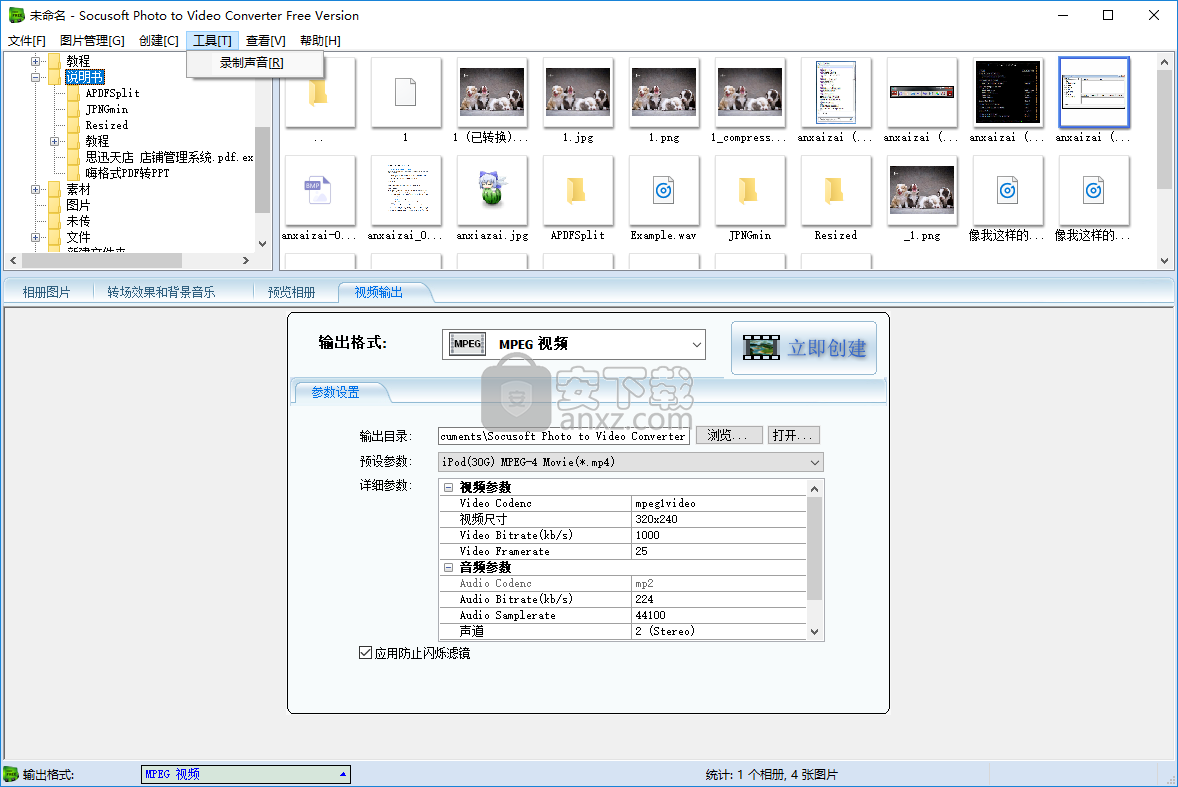Select the JPNGmin folder in tree
Screen dimensions: 1178x787
[x=107, y=109]
